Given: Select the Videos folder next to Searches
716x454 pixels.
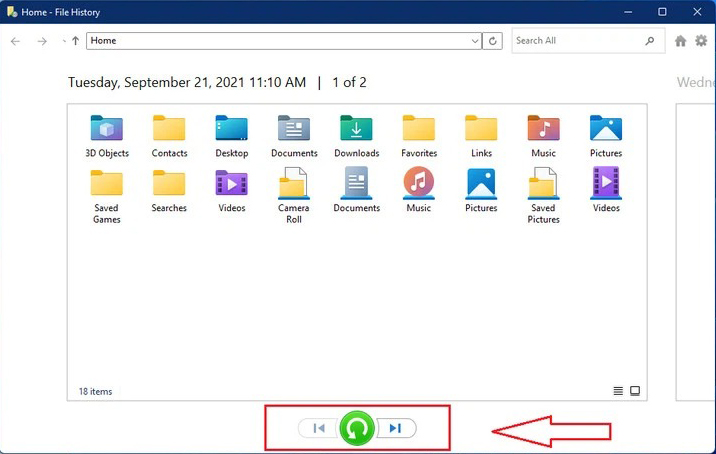Looking at the screenshot, I should point(232,191).
